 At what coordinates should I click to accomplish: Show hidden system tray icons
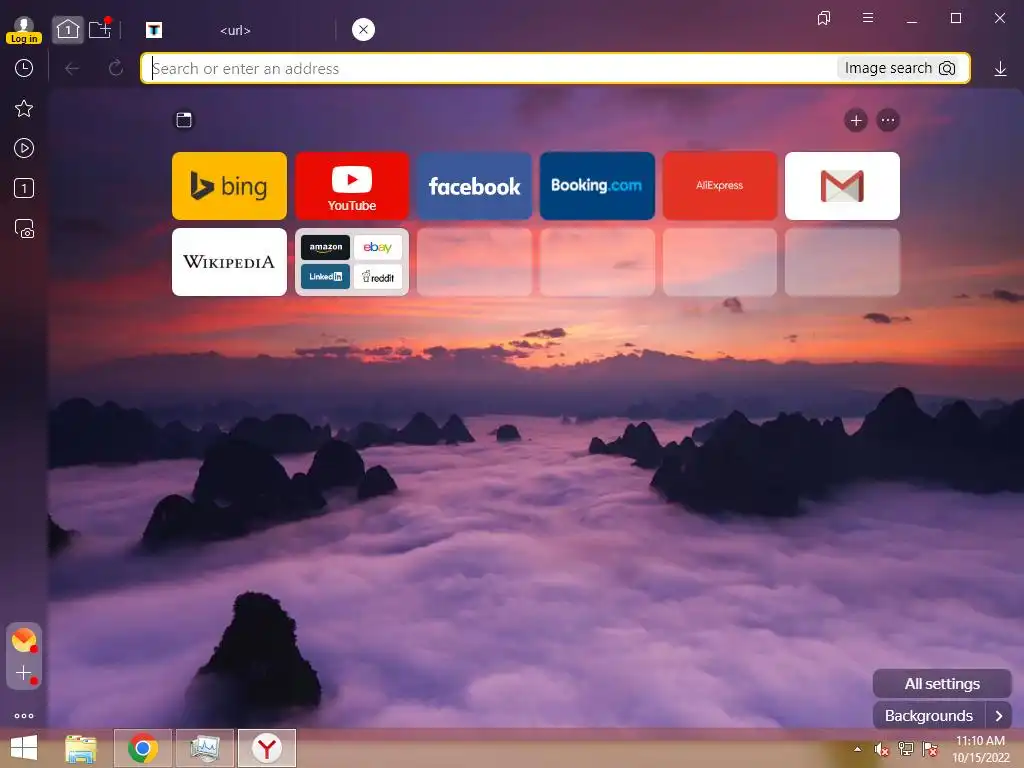click(857, 749)
